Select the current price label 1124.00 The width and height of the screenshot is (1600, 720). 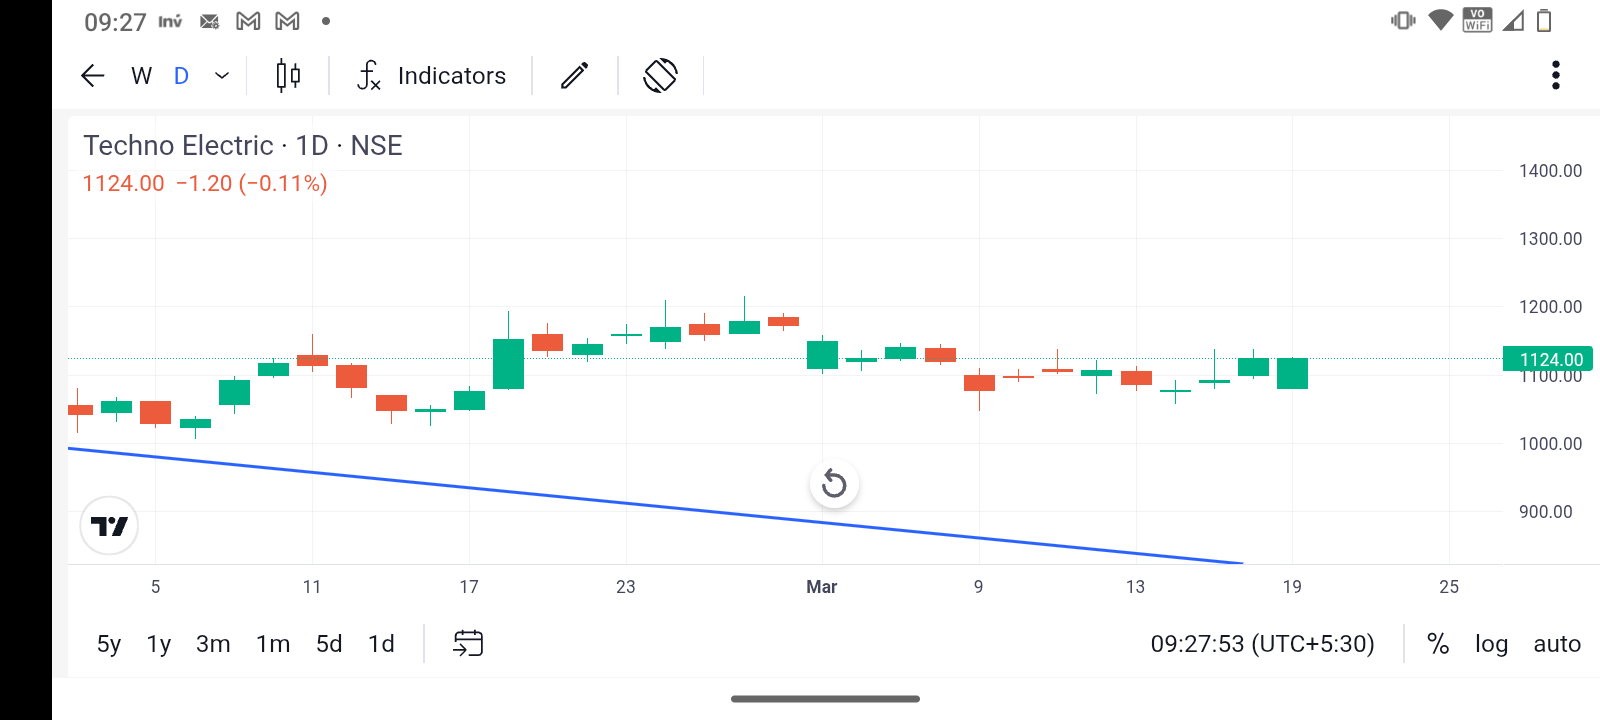(x=1550, y=359)
